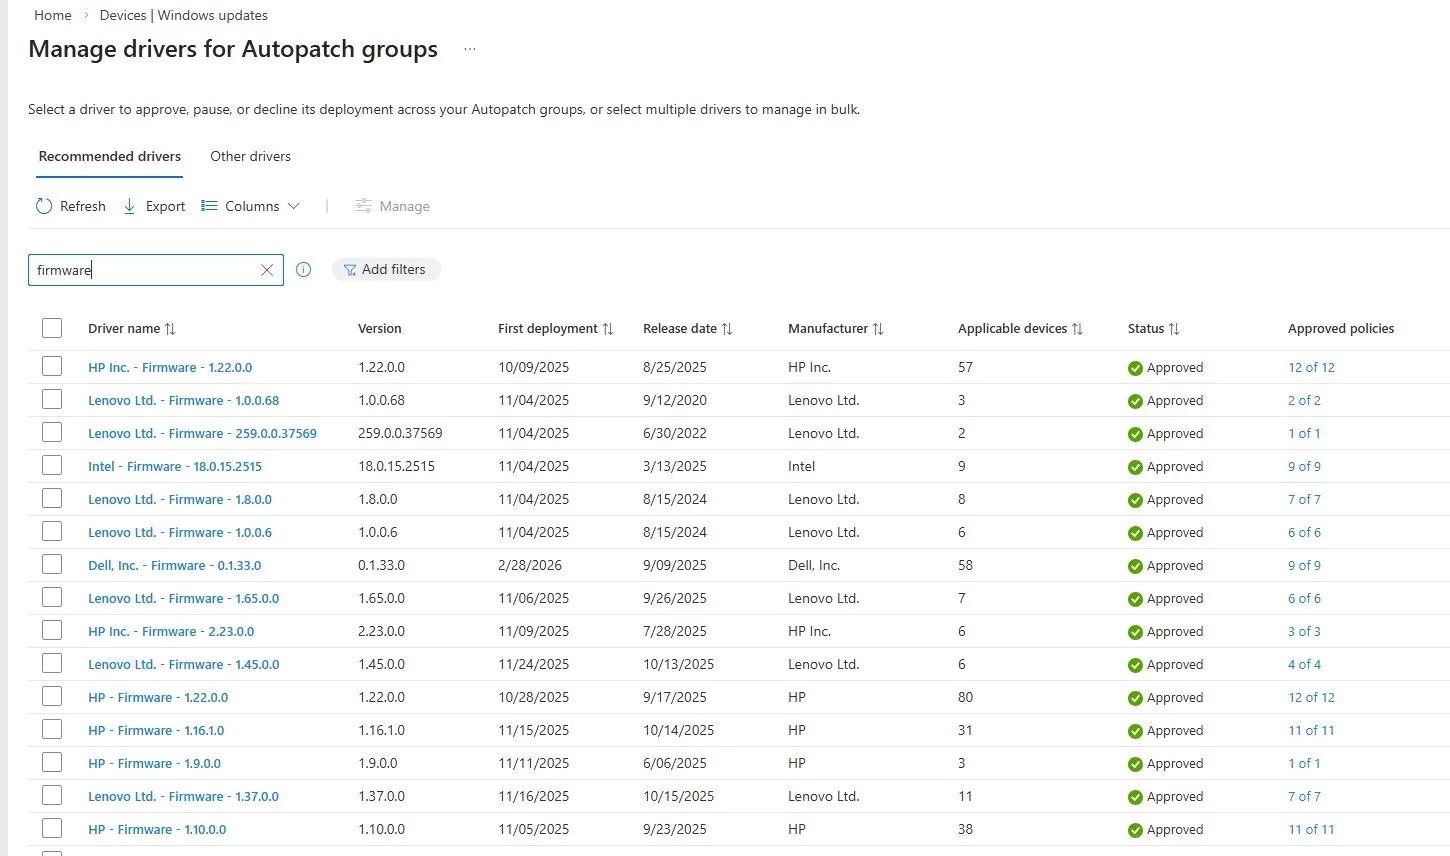This screenshot has width=1450, height=856.
Task: Open the Intel Firmware 18.0.15.2515 driver link
Action: 175,466
